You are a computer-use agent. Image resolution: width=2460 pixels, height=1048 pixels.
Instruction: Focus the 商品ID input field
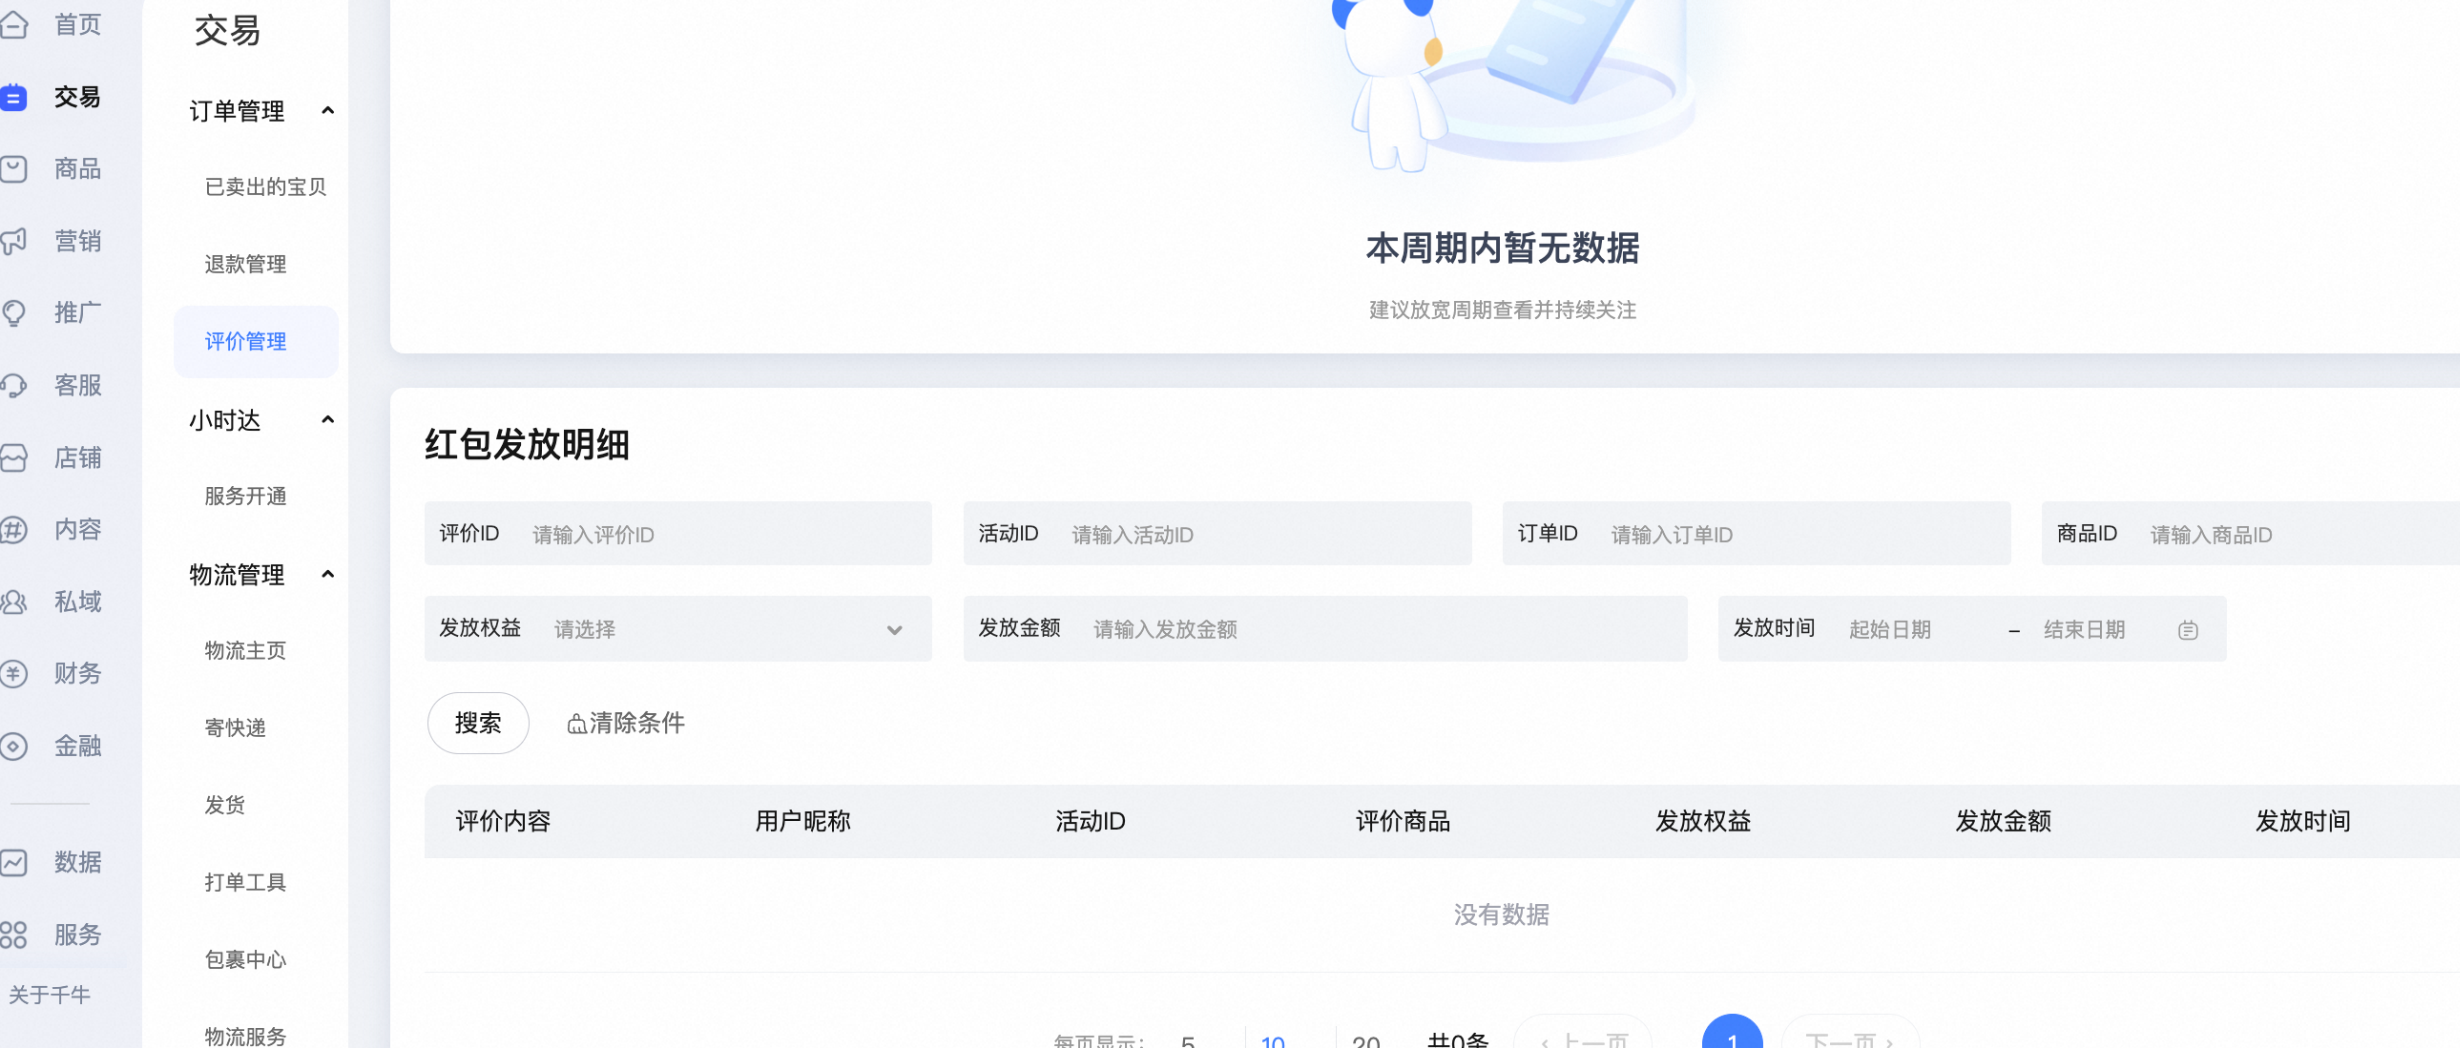2251,534
